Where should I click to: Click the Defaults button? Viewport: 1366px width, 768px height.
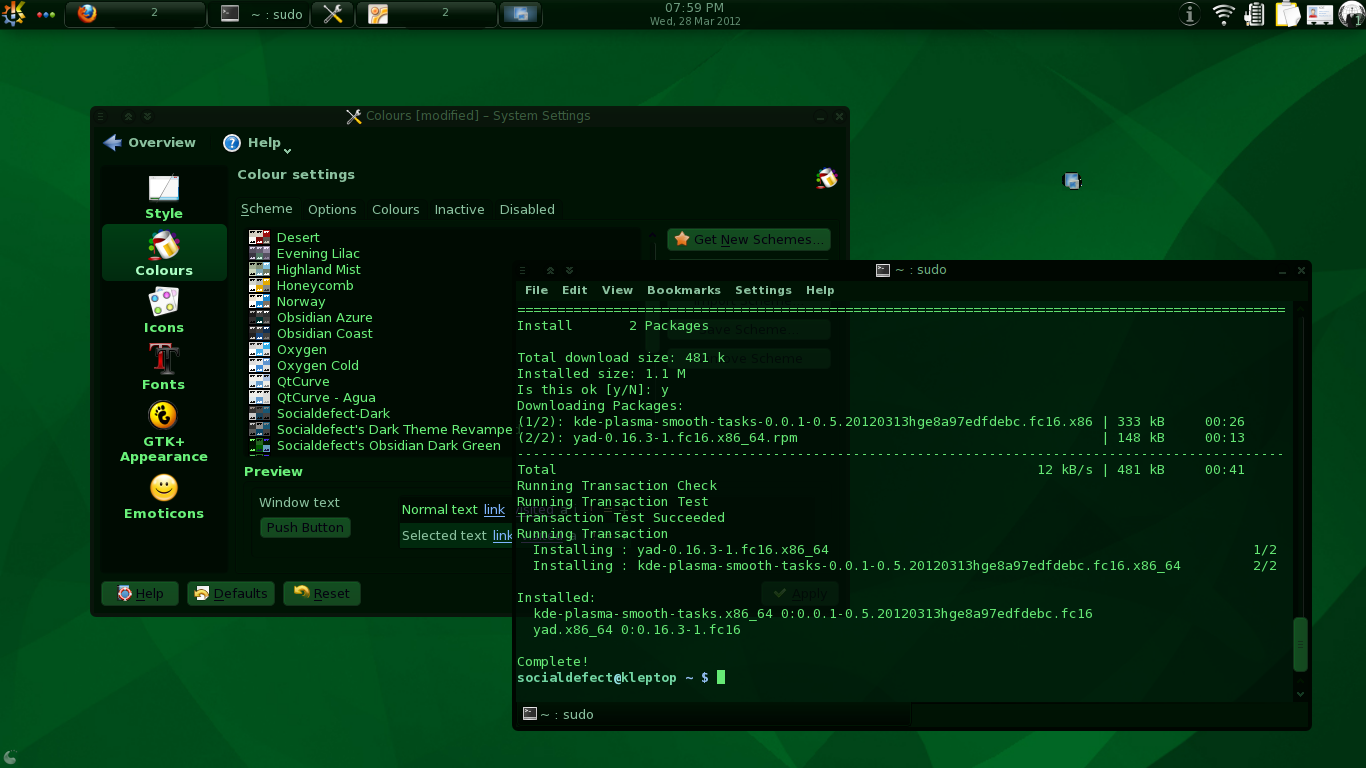(231, 593)
